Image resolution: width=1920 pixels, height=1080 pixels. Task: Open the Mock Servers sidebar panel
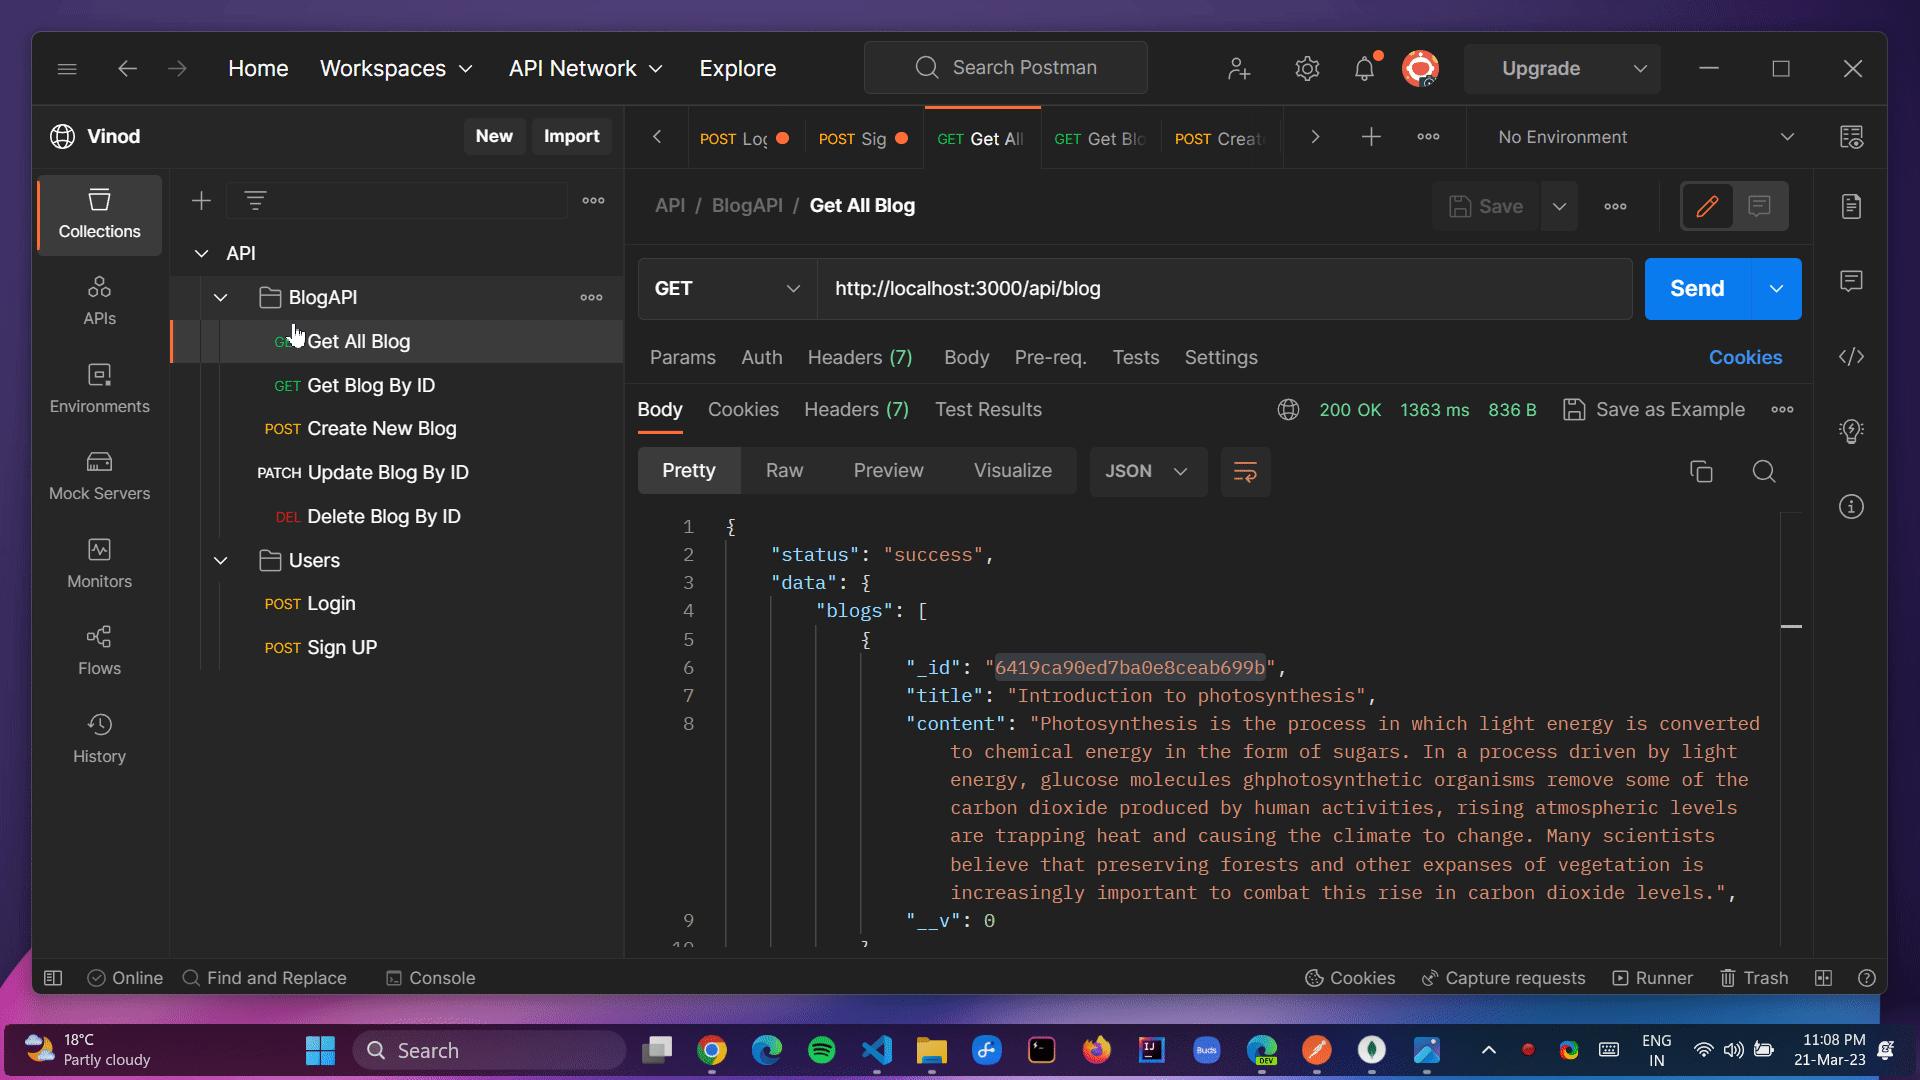point(99,475)
